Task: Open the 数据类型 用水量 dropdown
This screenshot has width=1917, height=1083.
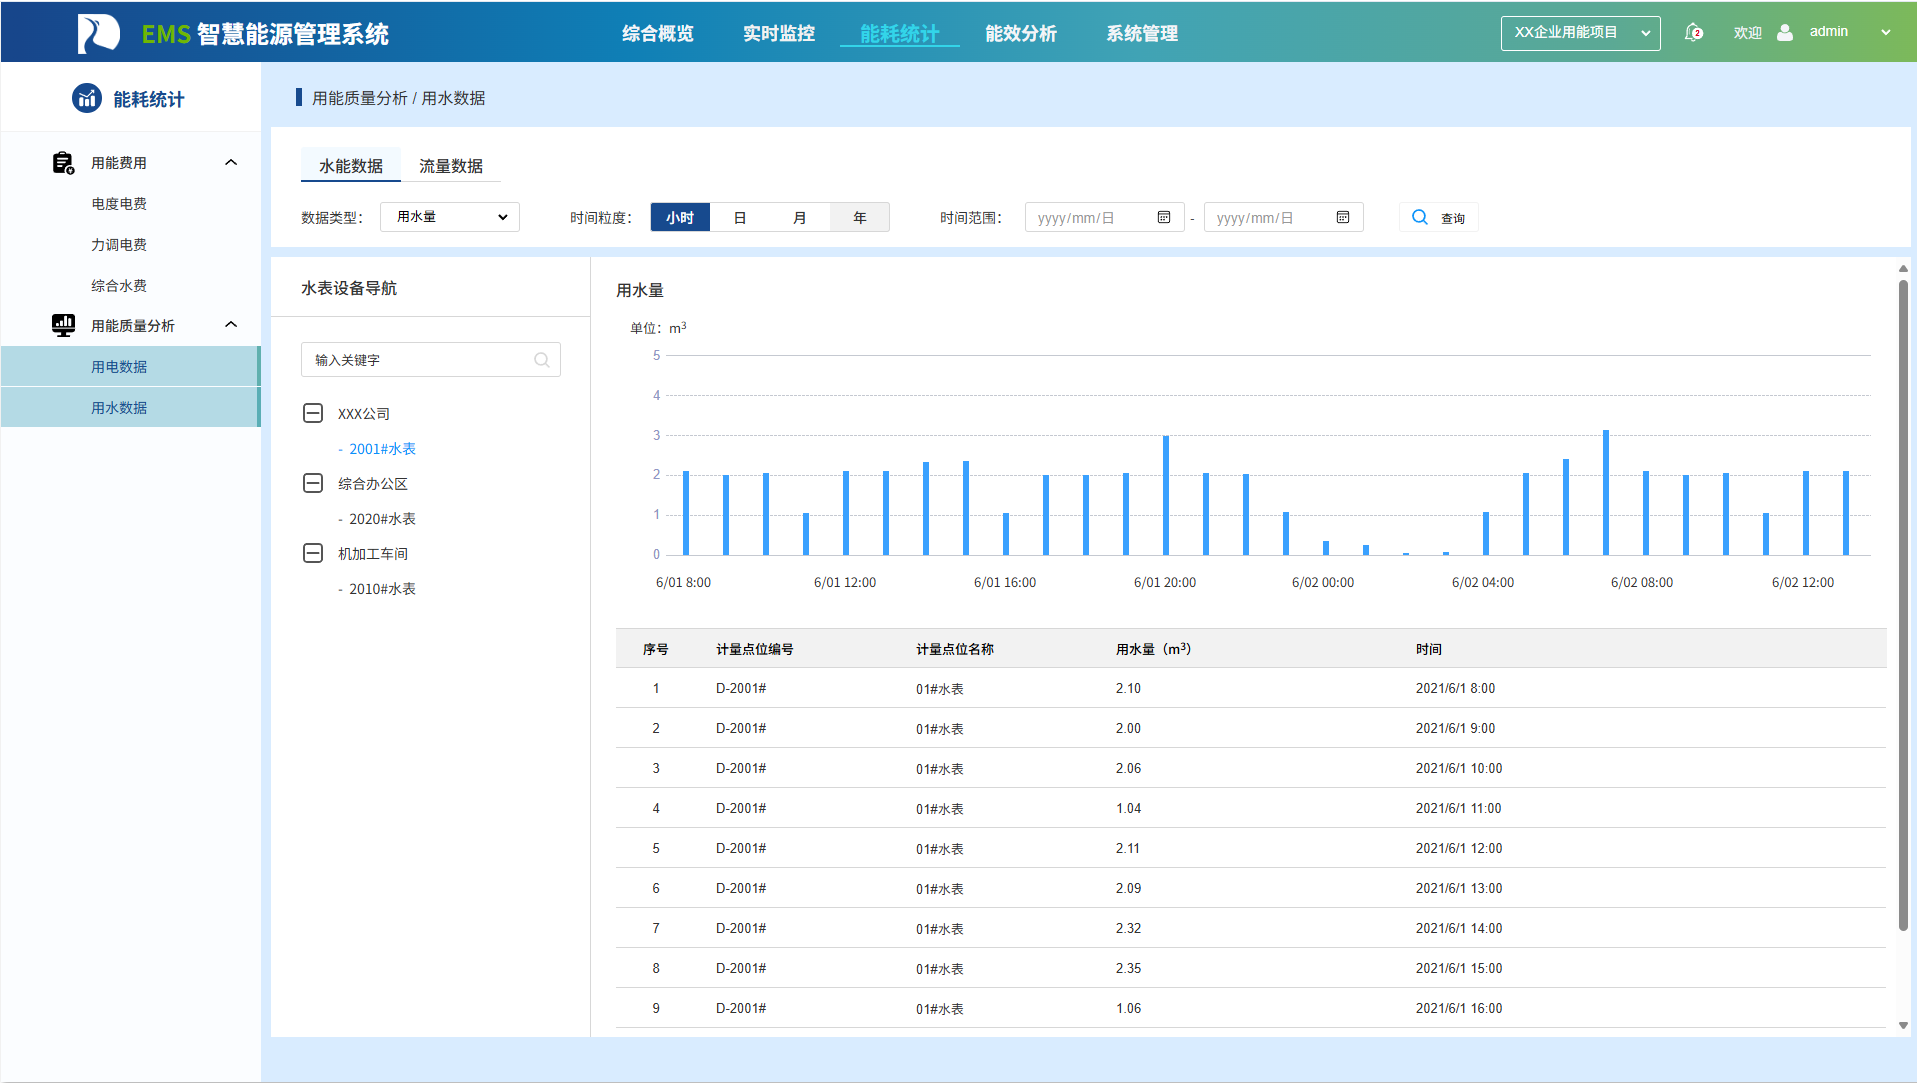Action: point(450,217)
